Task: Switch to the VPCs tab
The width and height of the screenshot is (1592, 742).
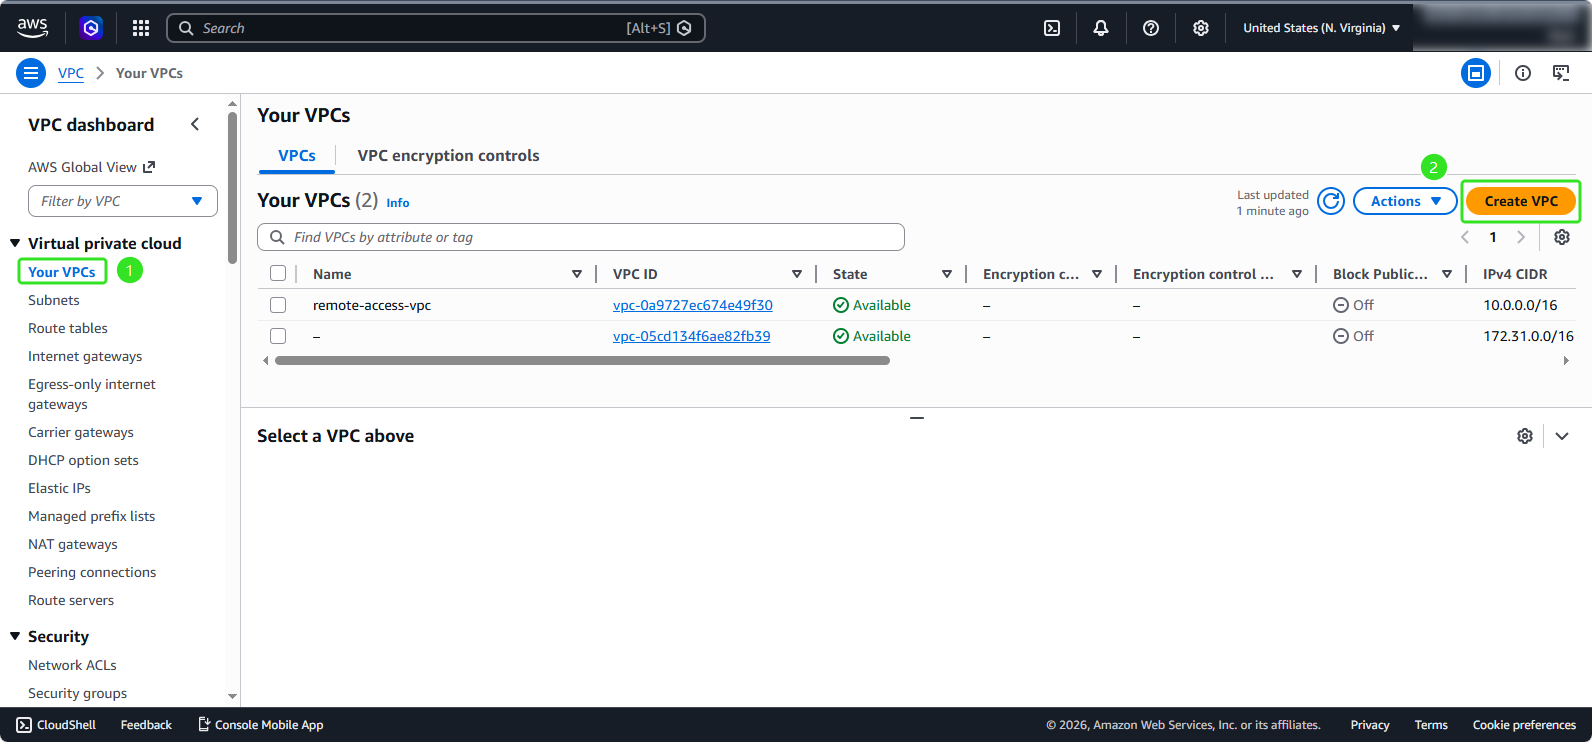Action: (x=297, y=156)
